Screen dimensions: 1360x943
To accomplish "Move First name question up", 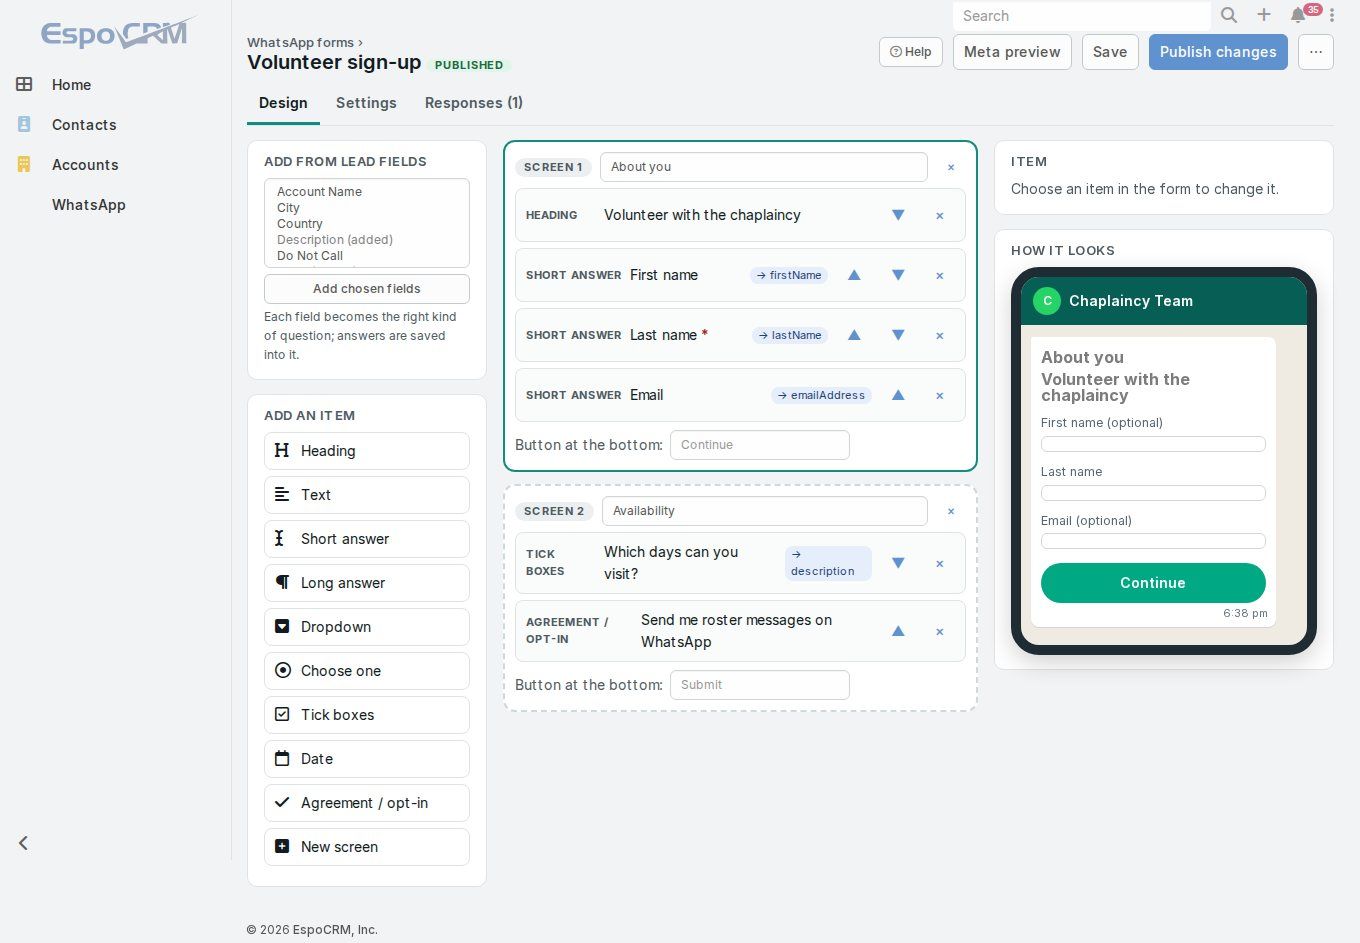I will tap(854, 275).
